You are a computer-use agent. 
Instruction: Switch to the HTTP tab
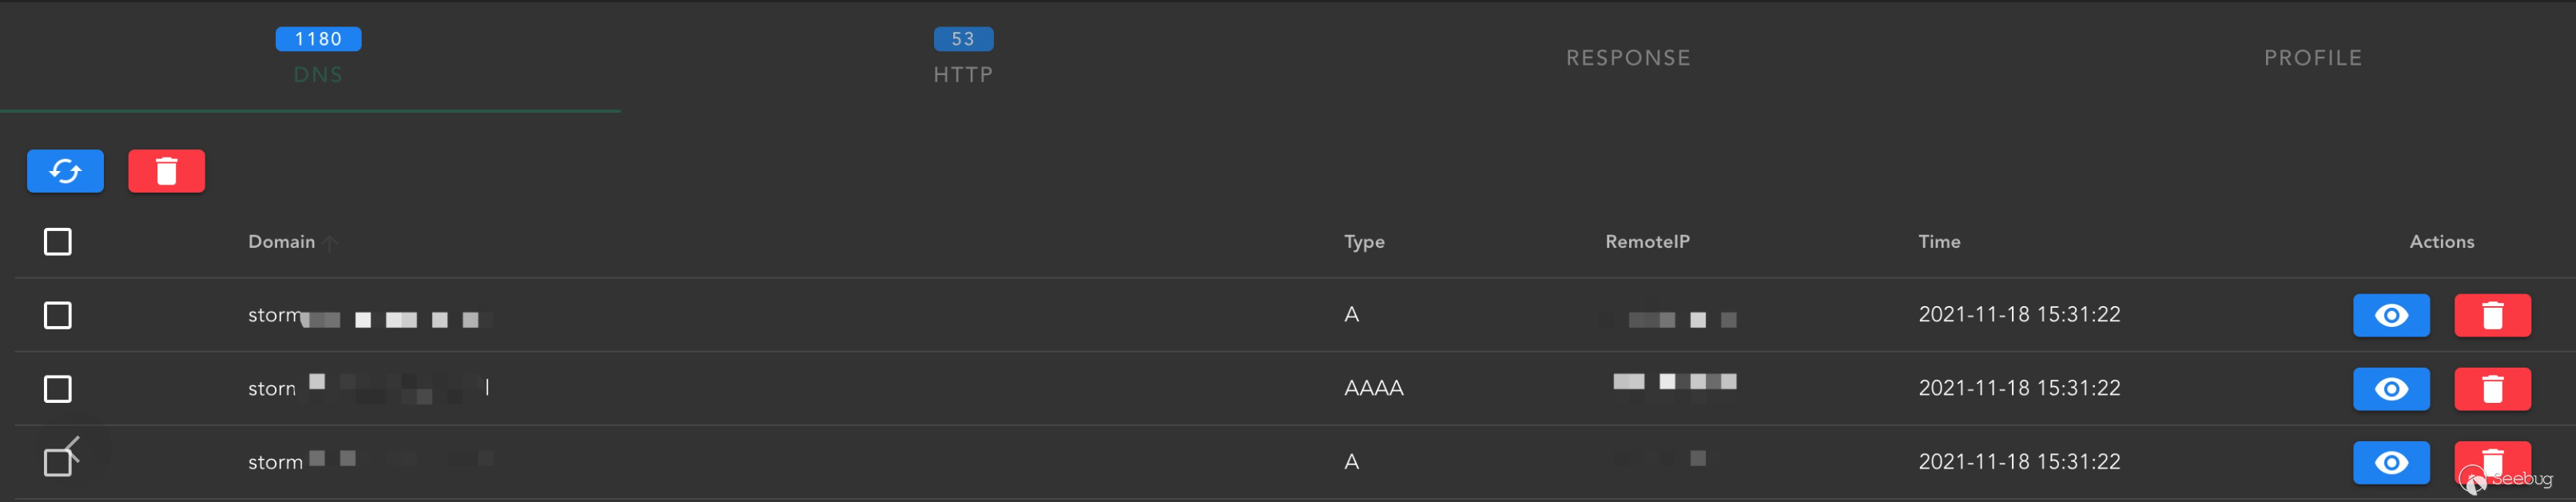pos(963,74)
